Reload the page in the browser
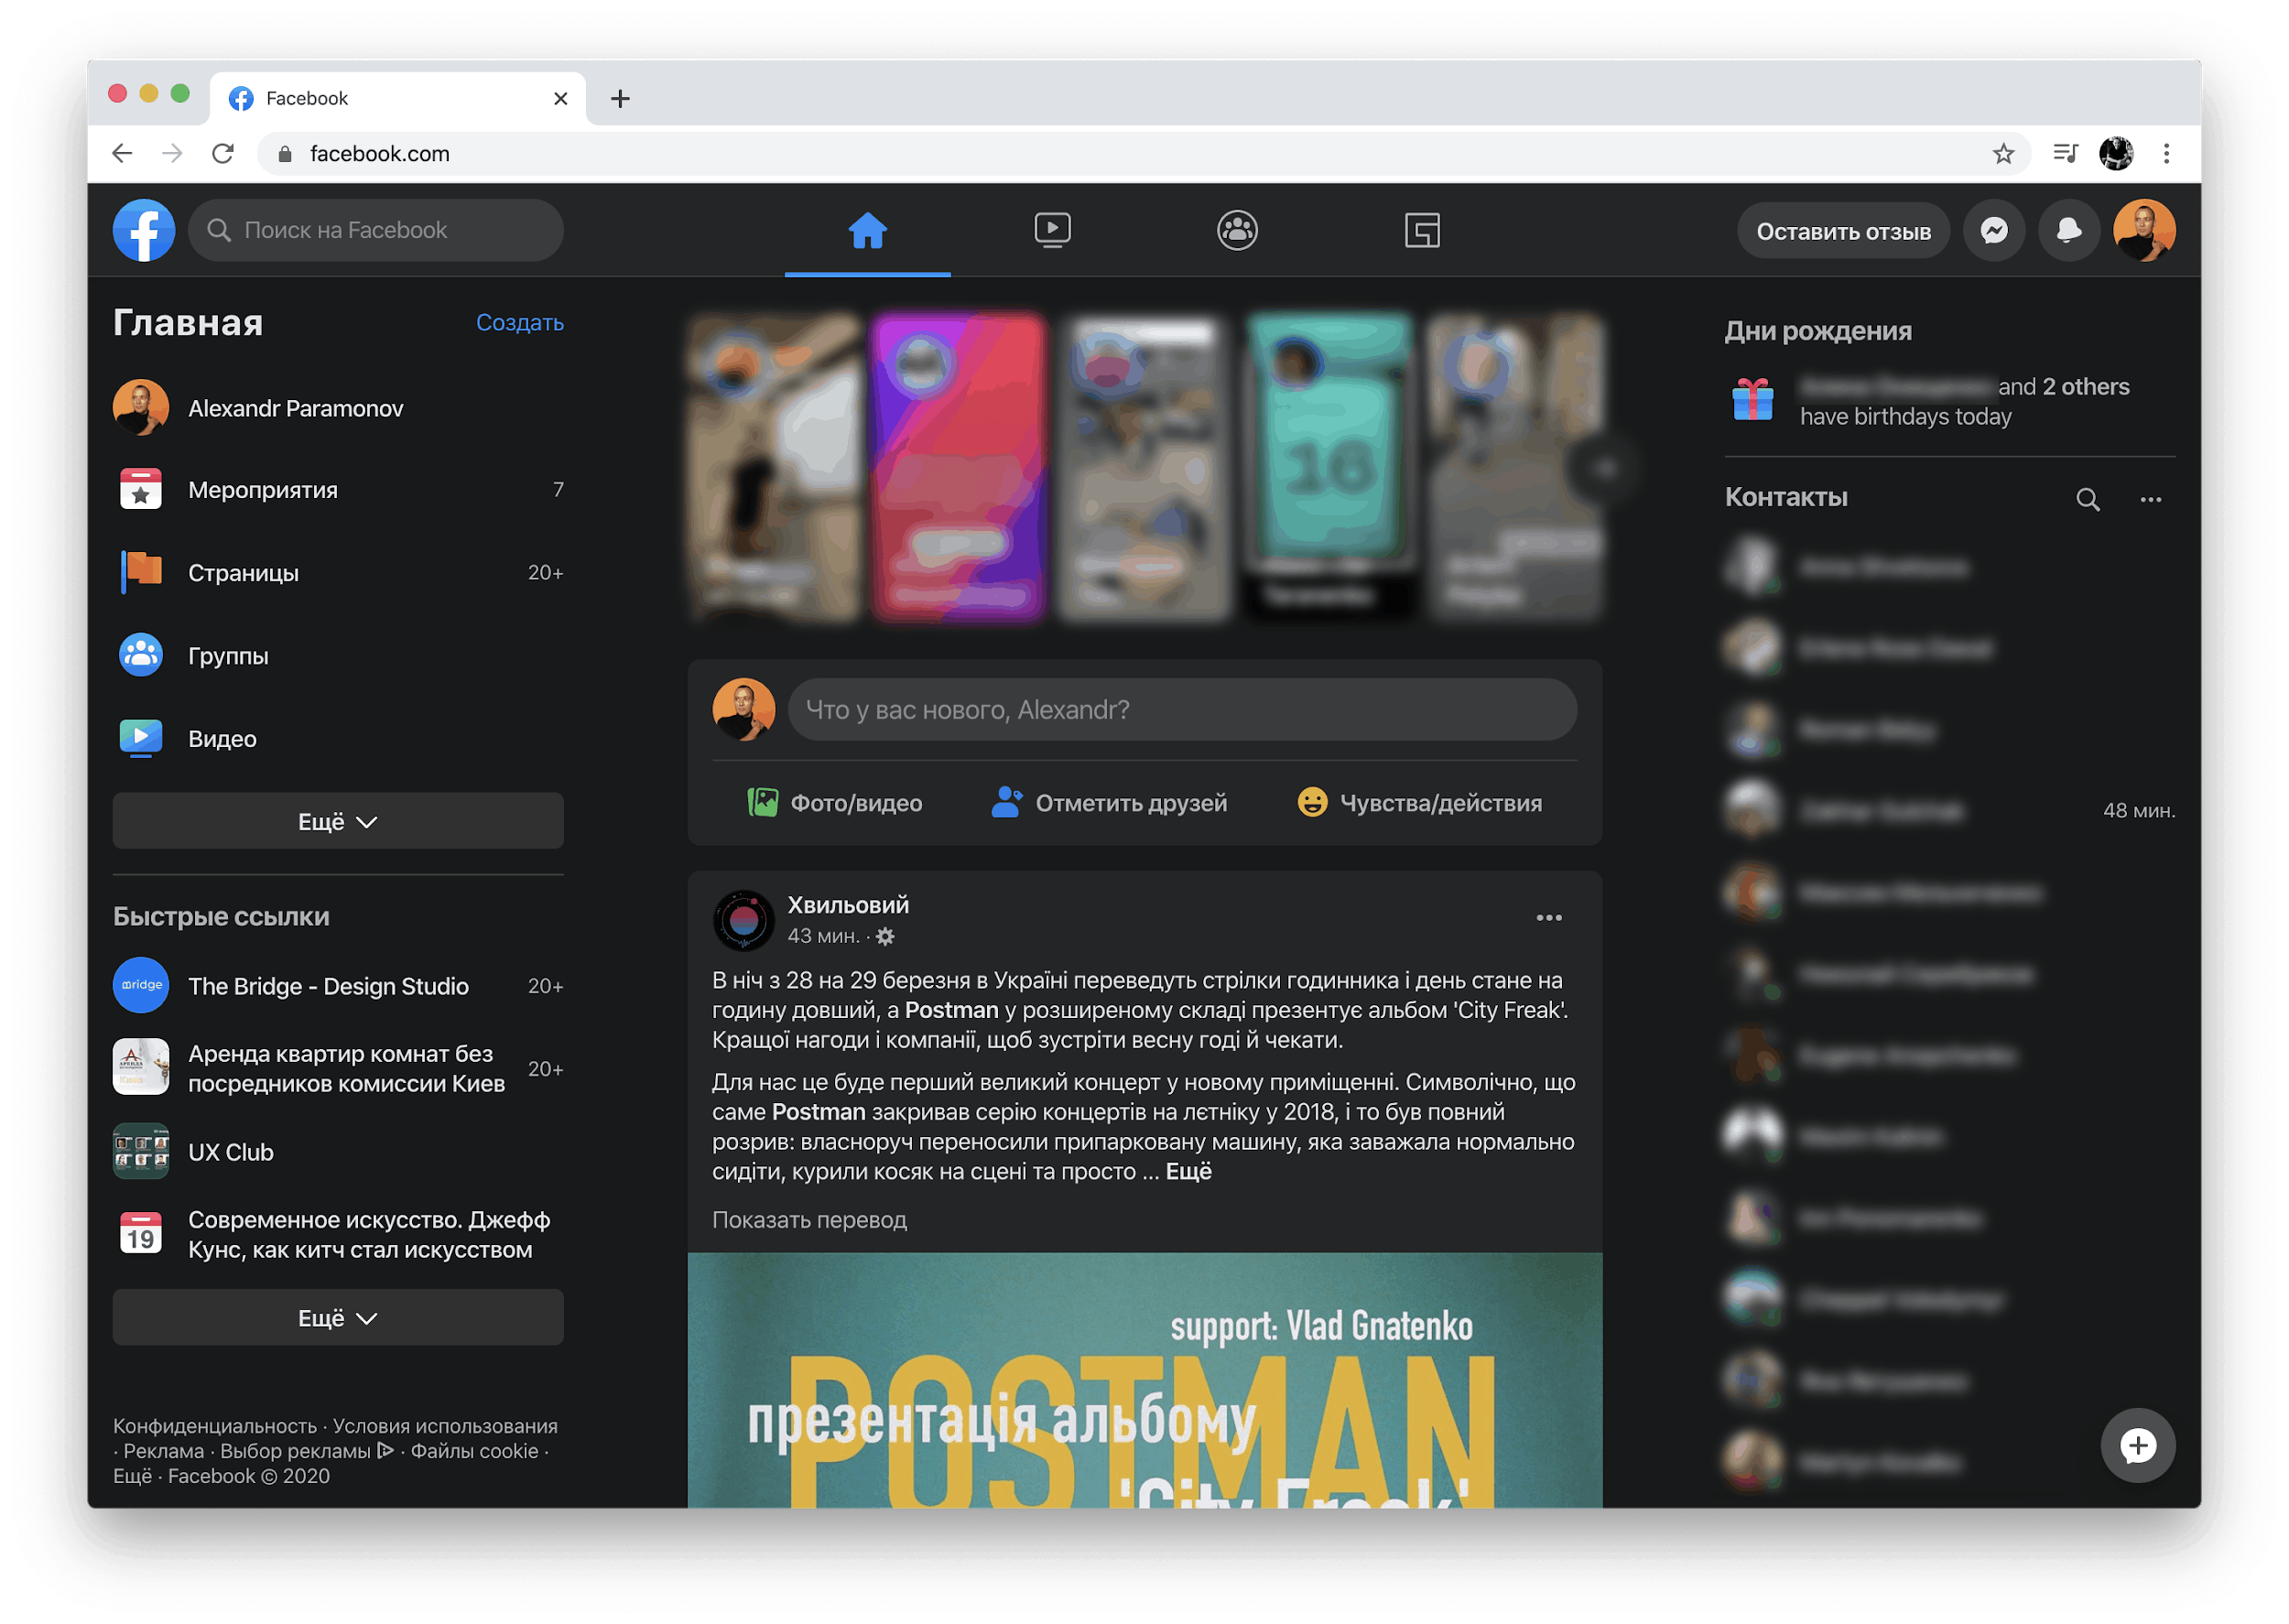 click(223, 153)
